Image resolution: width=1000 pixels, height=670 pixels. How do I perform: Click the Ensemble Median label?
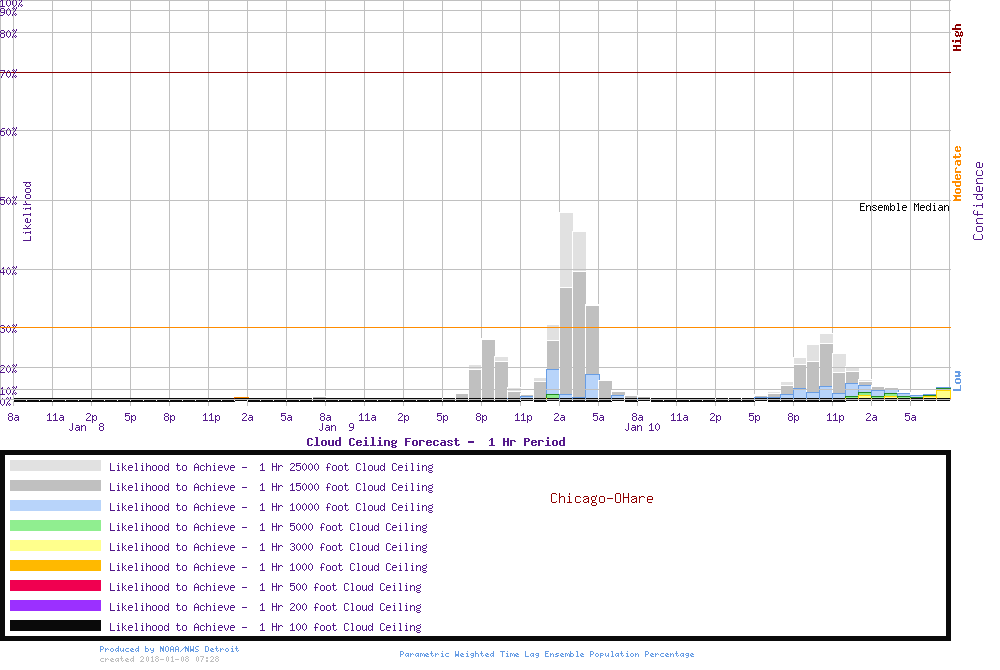coord(904,208)
